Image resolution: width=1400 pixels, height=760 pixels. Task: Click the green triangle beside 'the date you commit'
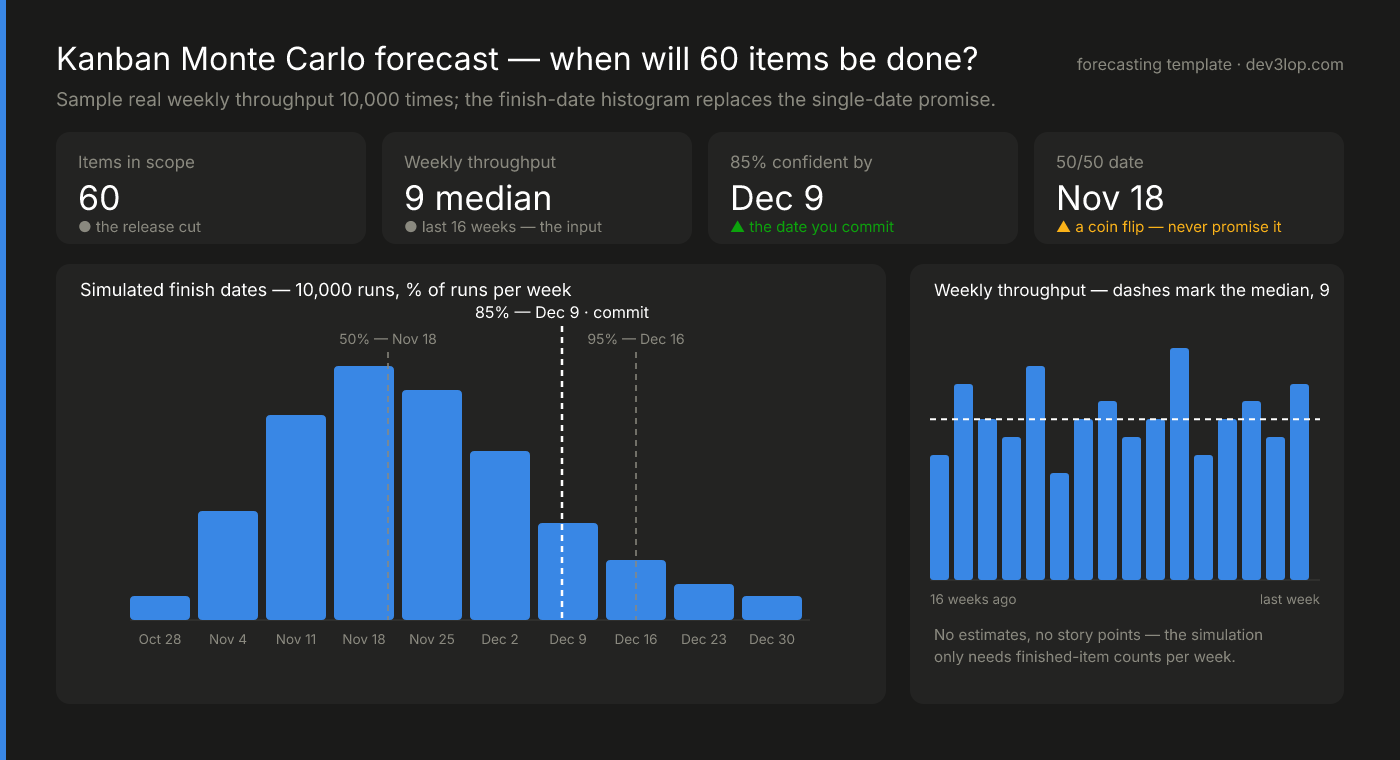click(x=738, y=227)
